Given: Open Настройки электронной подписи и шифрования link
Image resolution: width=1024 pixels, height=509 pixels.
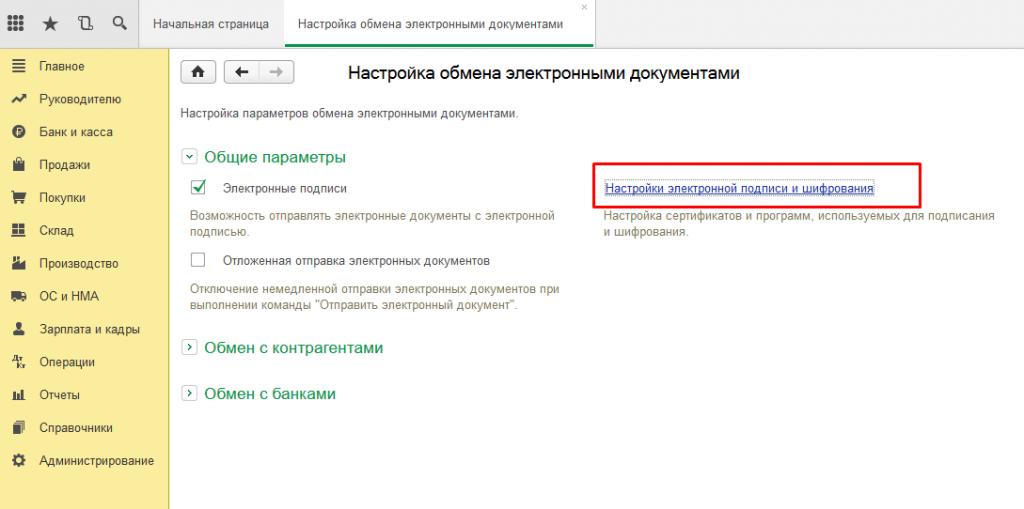Looking at the screenshot, I should point(739,188).
